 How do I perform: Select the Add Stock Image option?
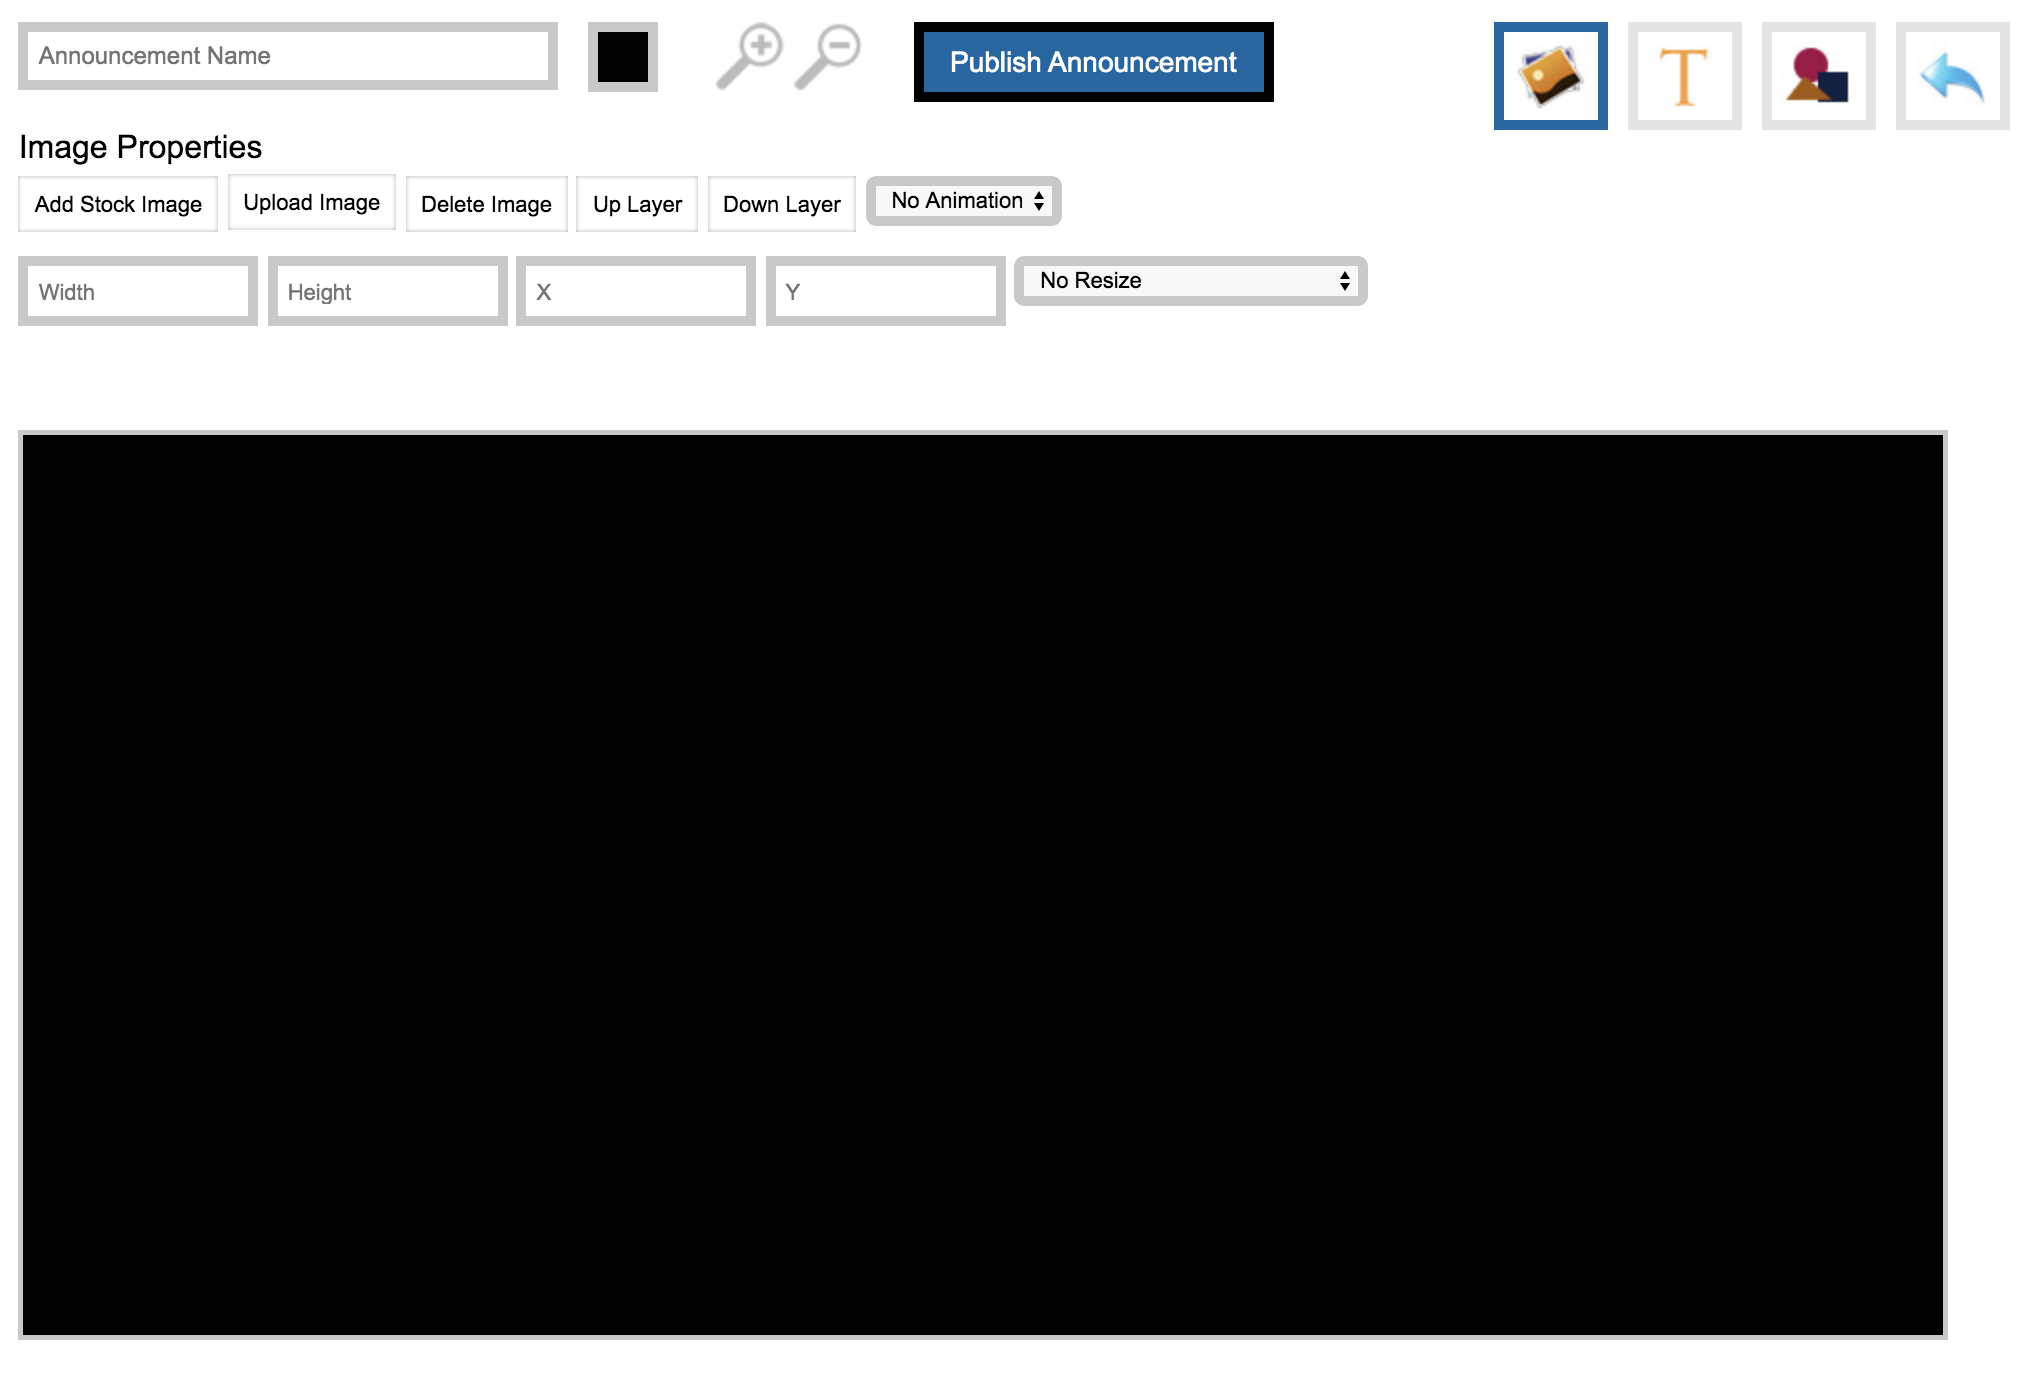pyautogui.click(x=118, y=201)
